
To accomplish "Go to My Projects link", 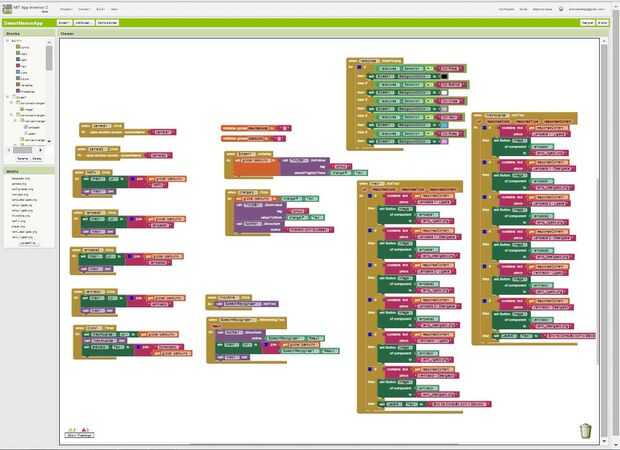I will tap(507, 9).
